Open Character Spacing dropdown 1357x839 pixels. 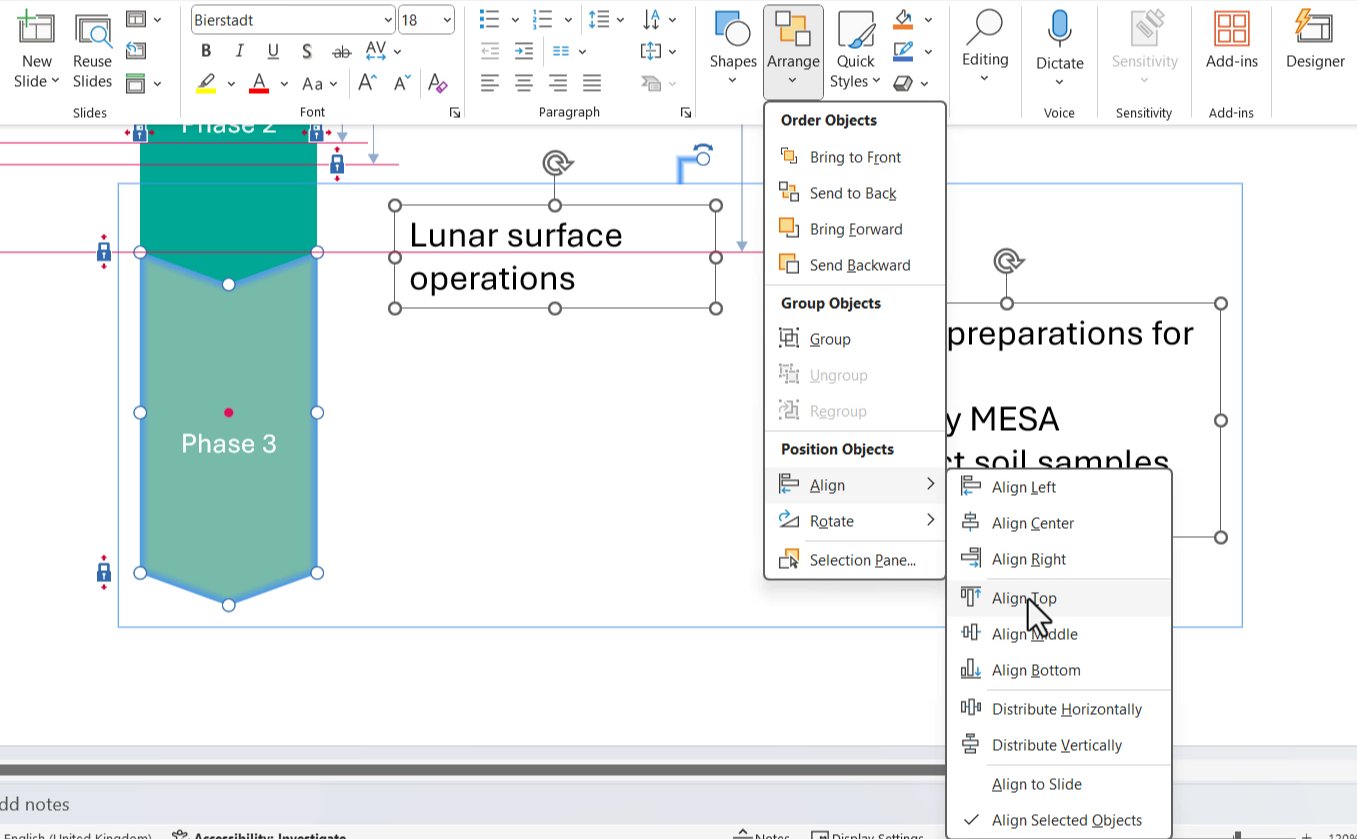pos(383,51)
